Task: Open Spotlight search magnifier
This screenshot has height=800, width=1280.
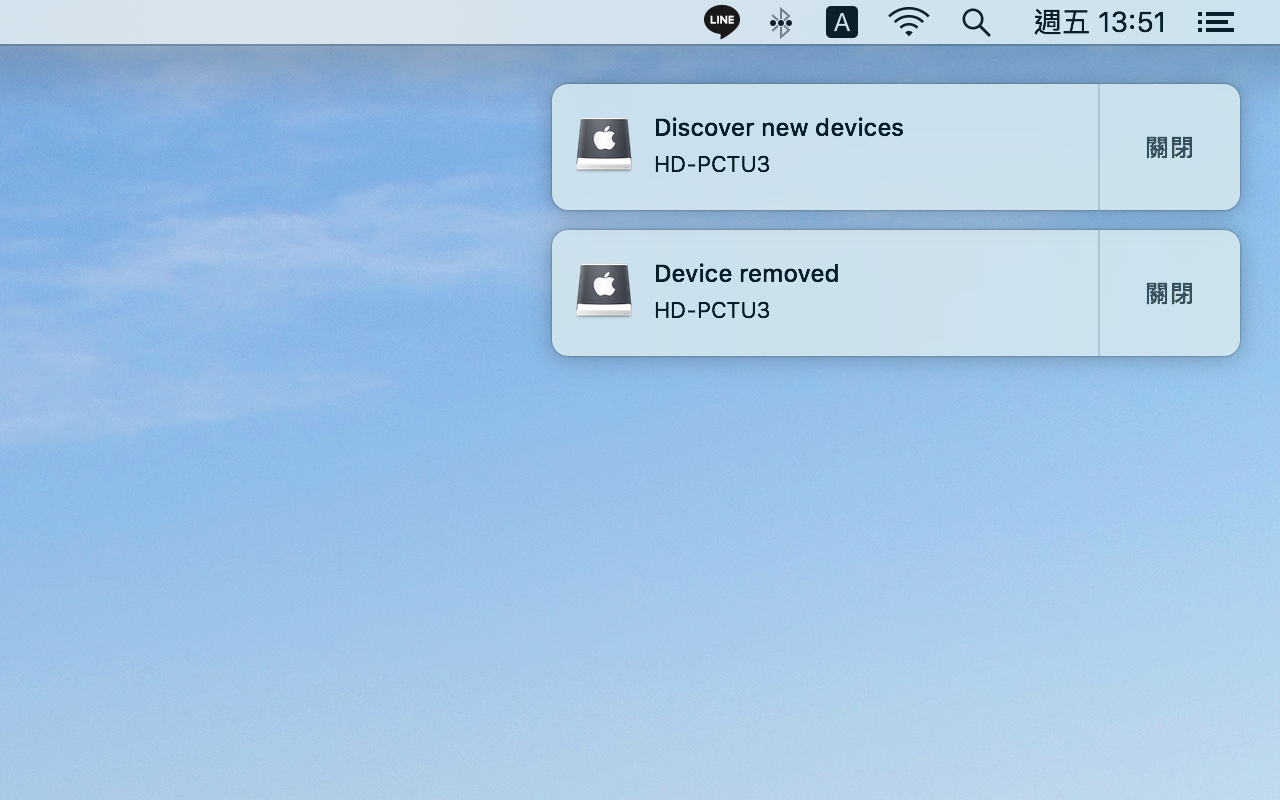Action: (x=976, y=22)
